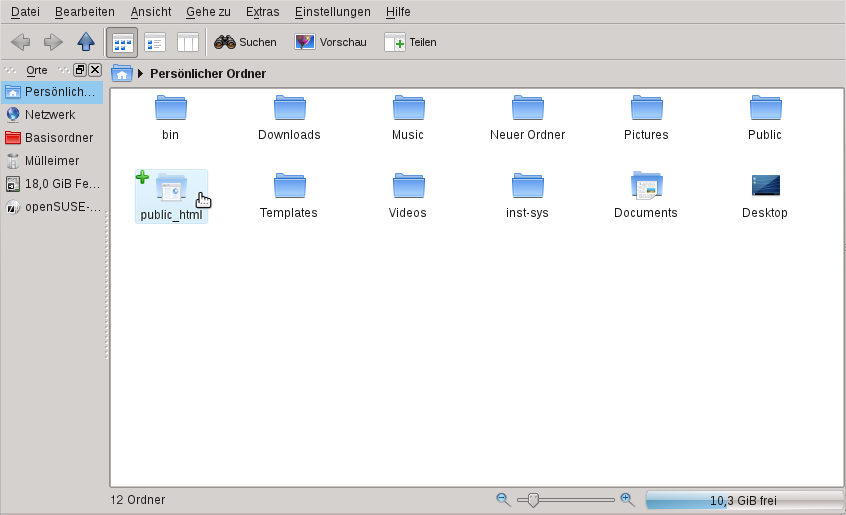
Task: Click the Teilen split view button
Action: (410, 42)
